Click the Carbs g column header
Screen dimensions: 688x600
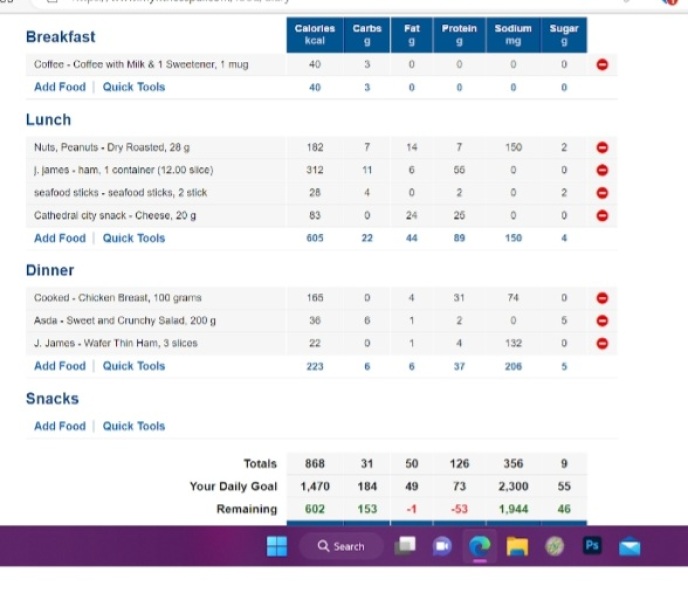coord(367,35)
